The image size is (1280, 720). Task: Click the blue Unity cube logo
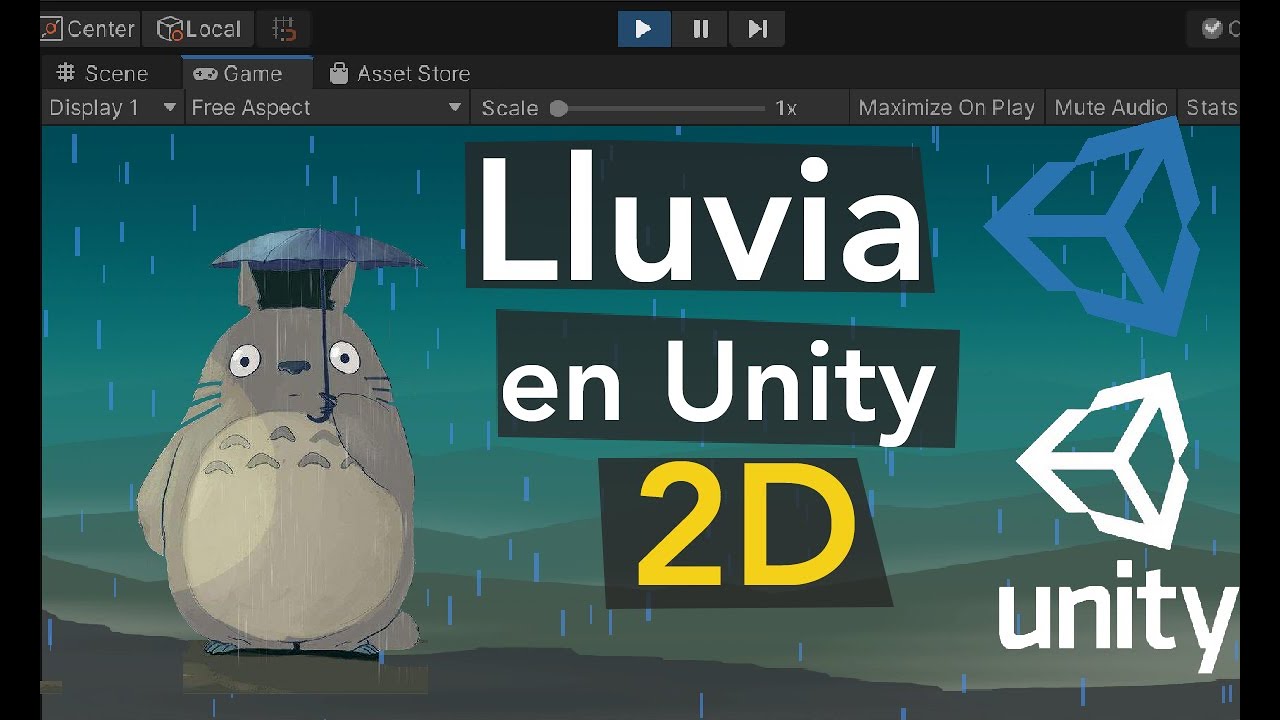point(1093,226)
